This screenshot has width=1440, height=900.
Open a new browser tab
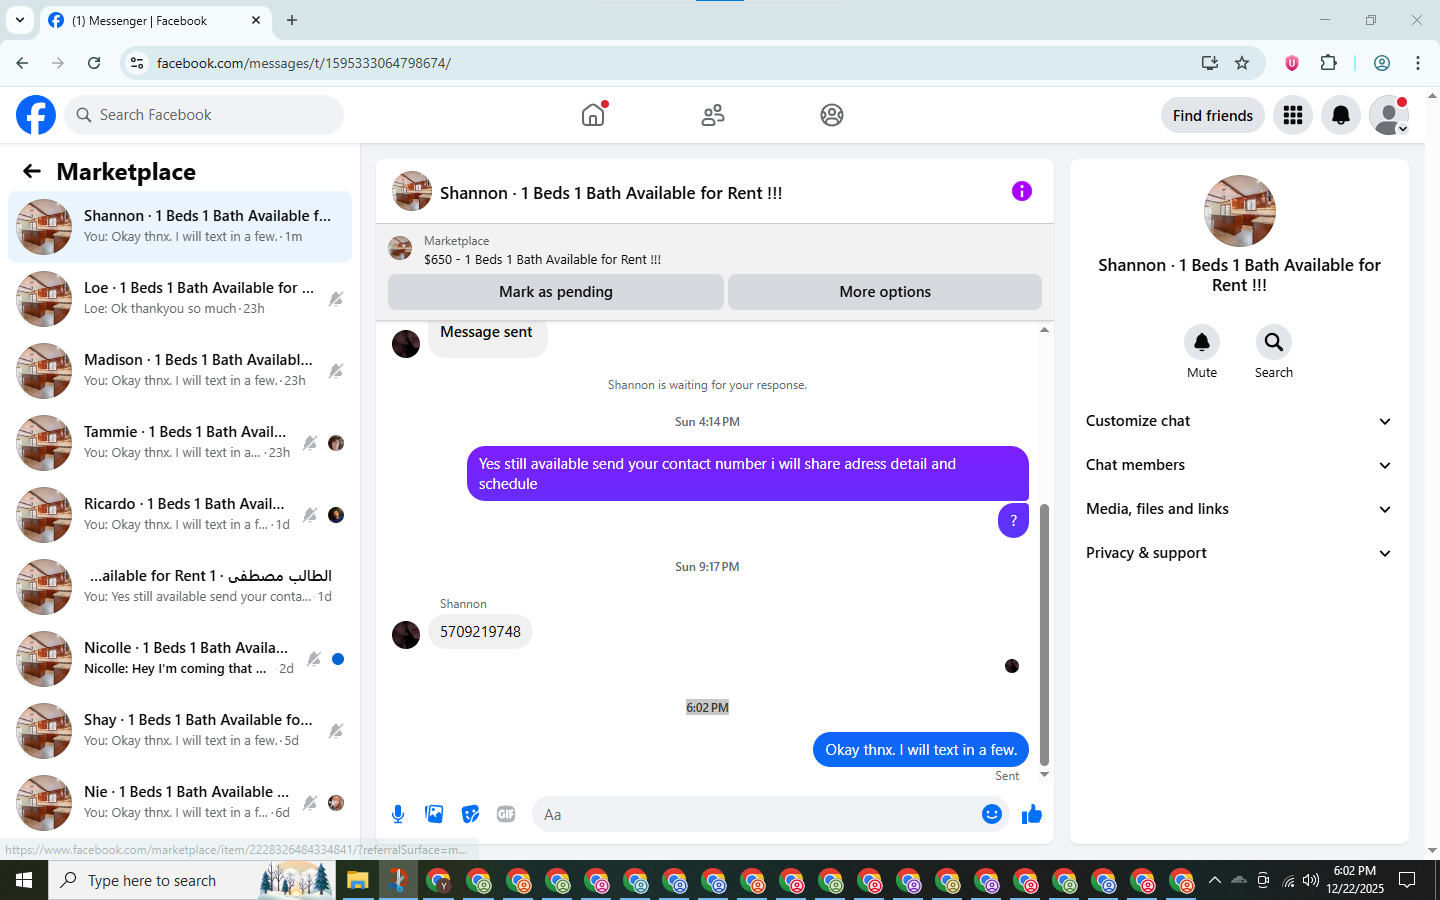click(x=292, y=20)
